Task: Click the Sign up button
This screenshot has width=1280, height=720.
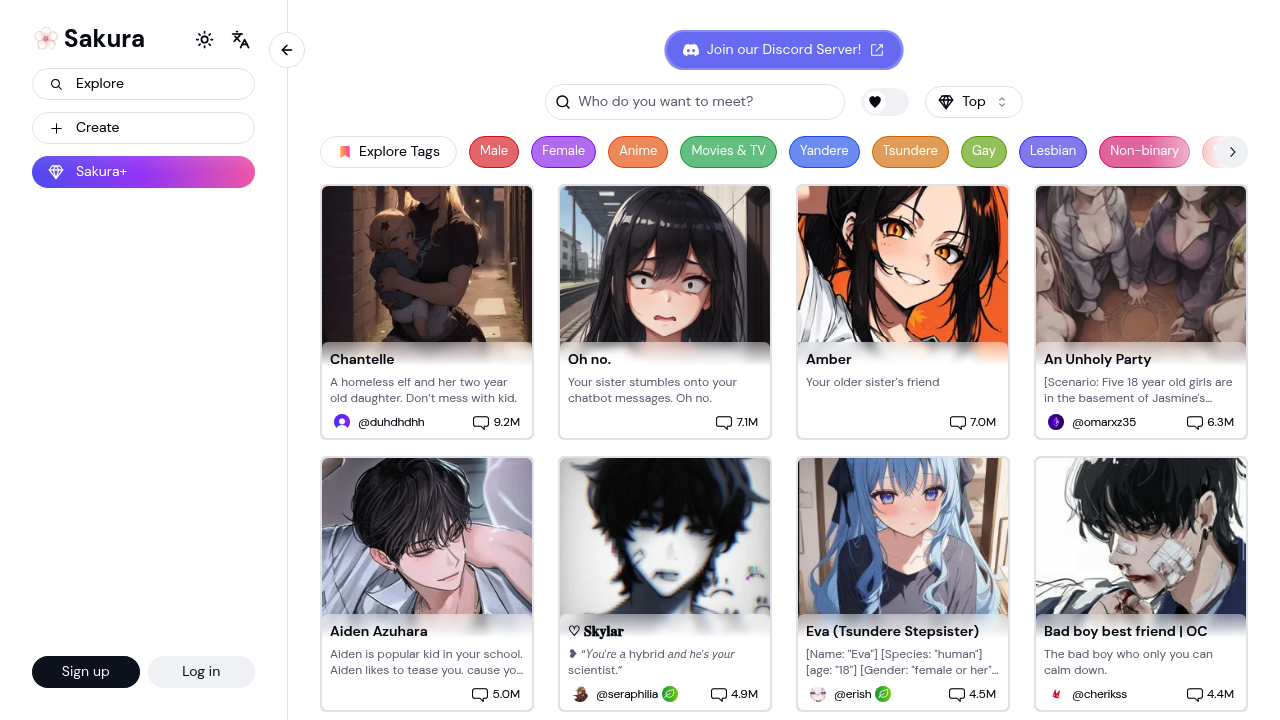Action: coord(86,672)
